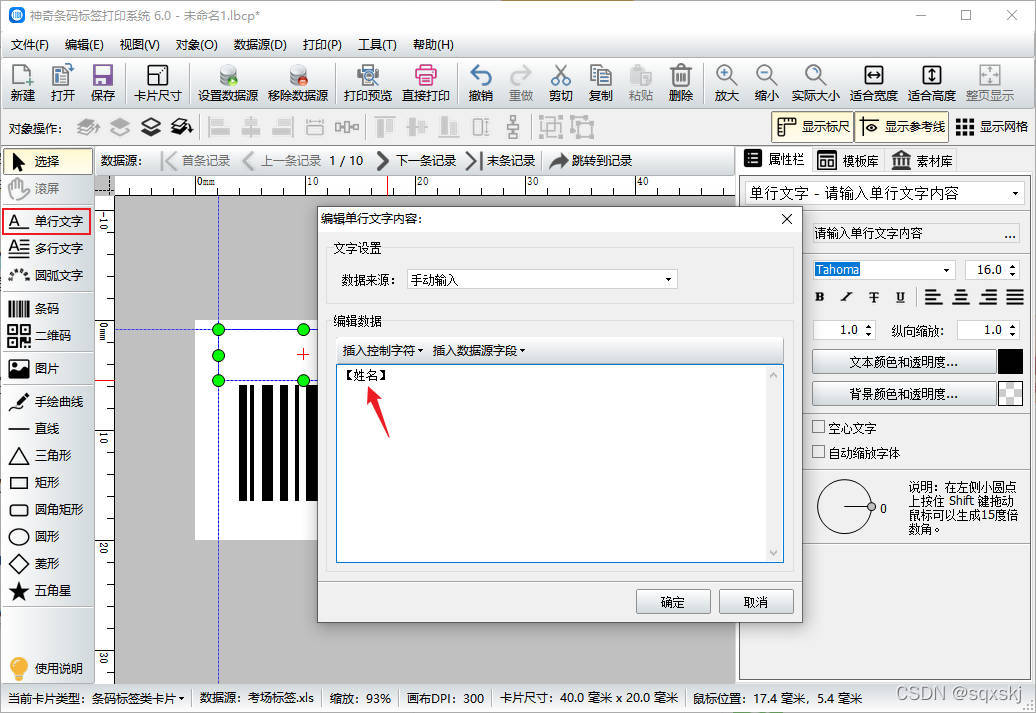Switch to 模板库 tab
This screenshot has width=1036, height=713.
point(848,161)
